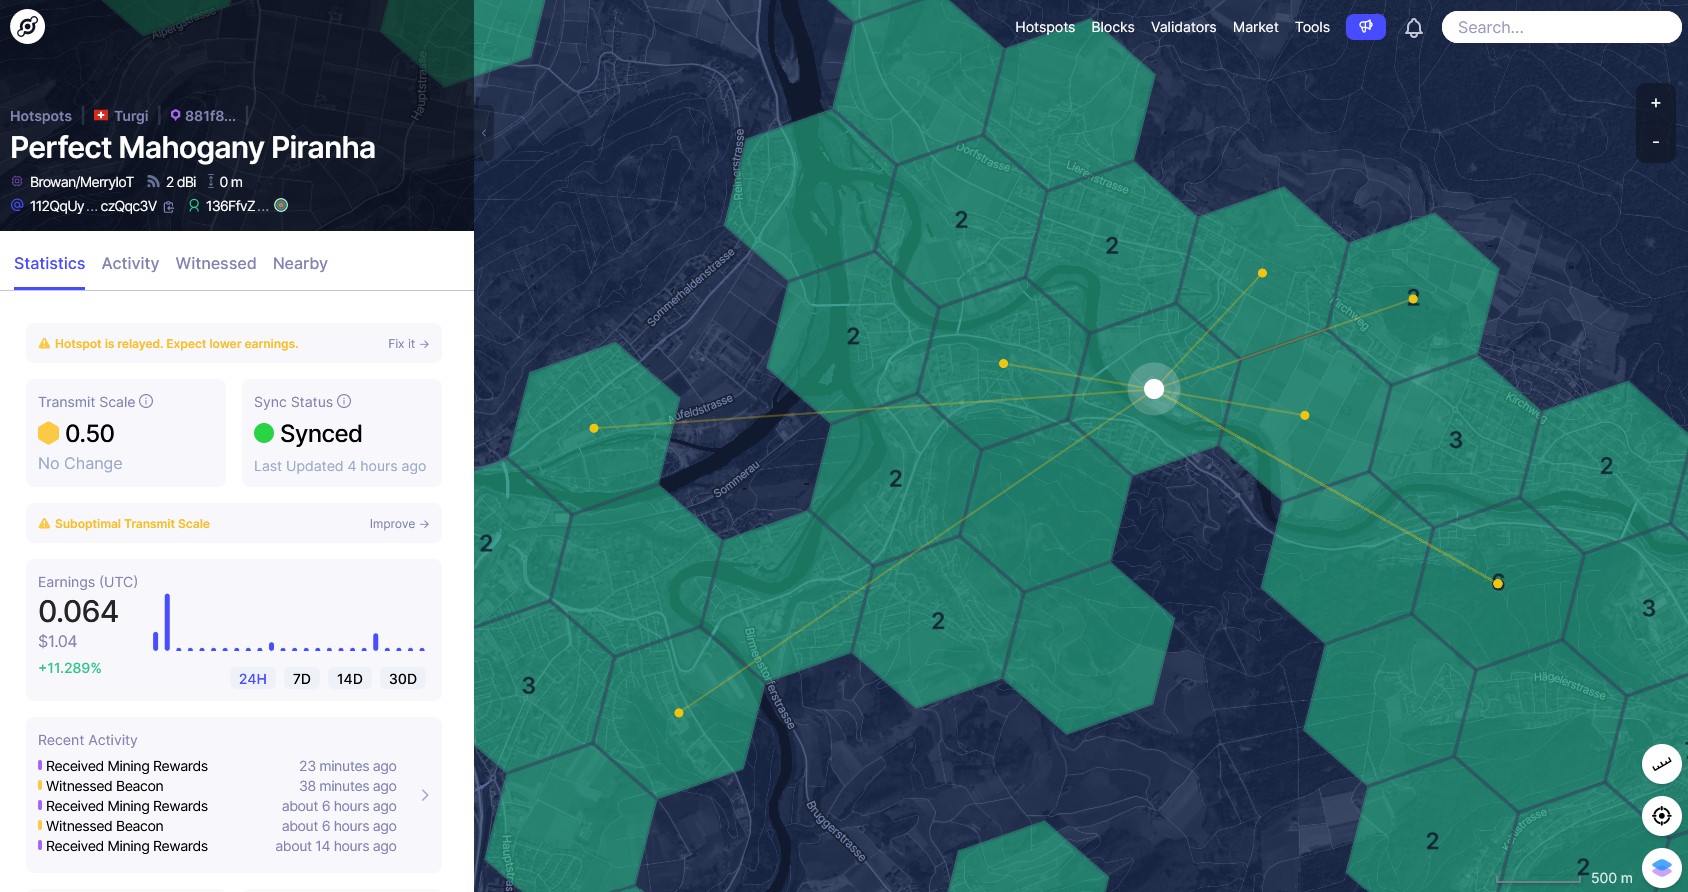This screenshot has width=1688, height=892.
Task: Click the selected hotspot marker on map
Action: click(x=1154, y=389)
